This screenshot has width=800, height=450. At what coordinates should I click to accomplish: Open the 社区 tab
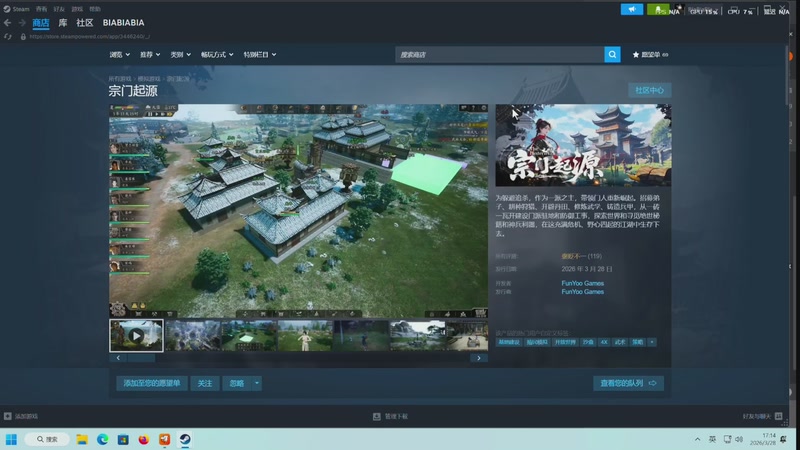pyautogui.click(x=85, y=22)
